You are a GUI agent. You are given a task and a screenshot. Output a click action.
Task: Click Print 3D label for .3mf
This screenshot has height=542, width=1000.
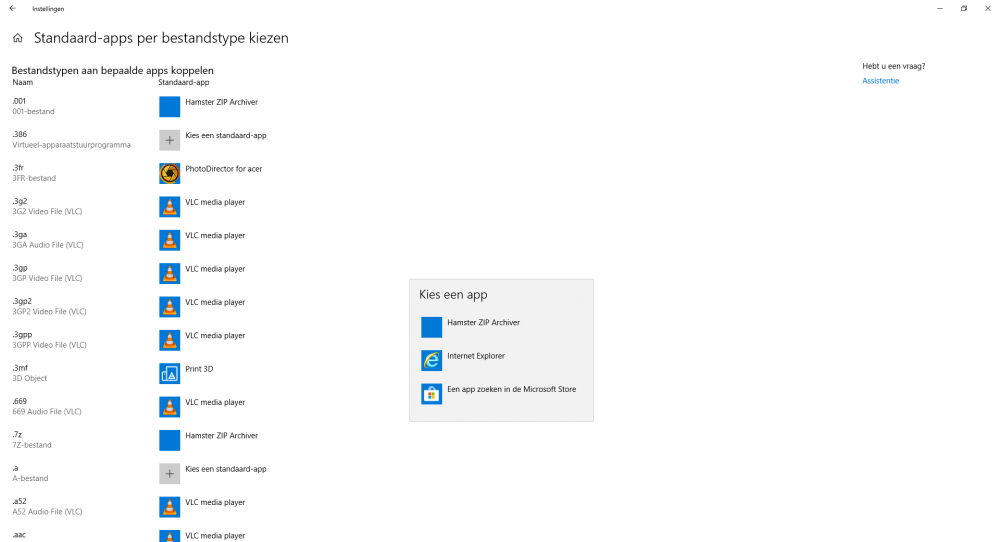199,369
